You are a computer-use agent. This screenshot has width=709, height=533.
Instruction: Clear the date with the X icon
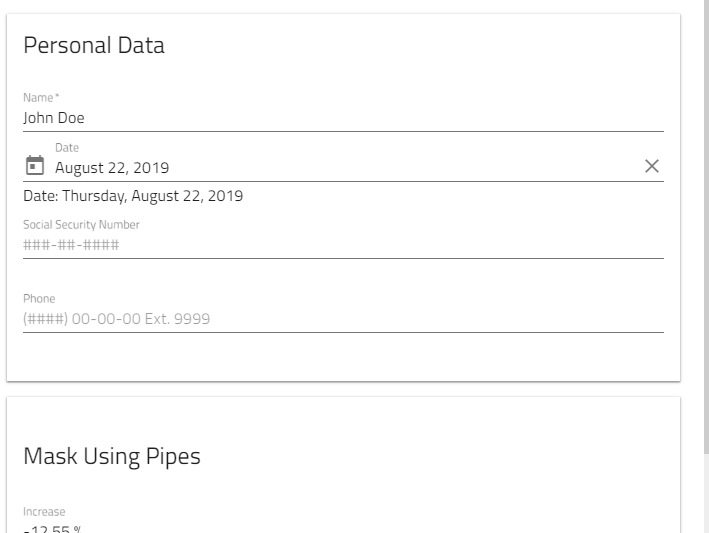pyautogui.click(x=652, y=166)
